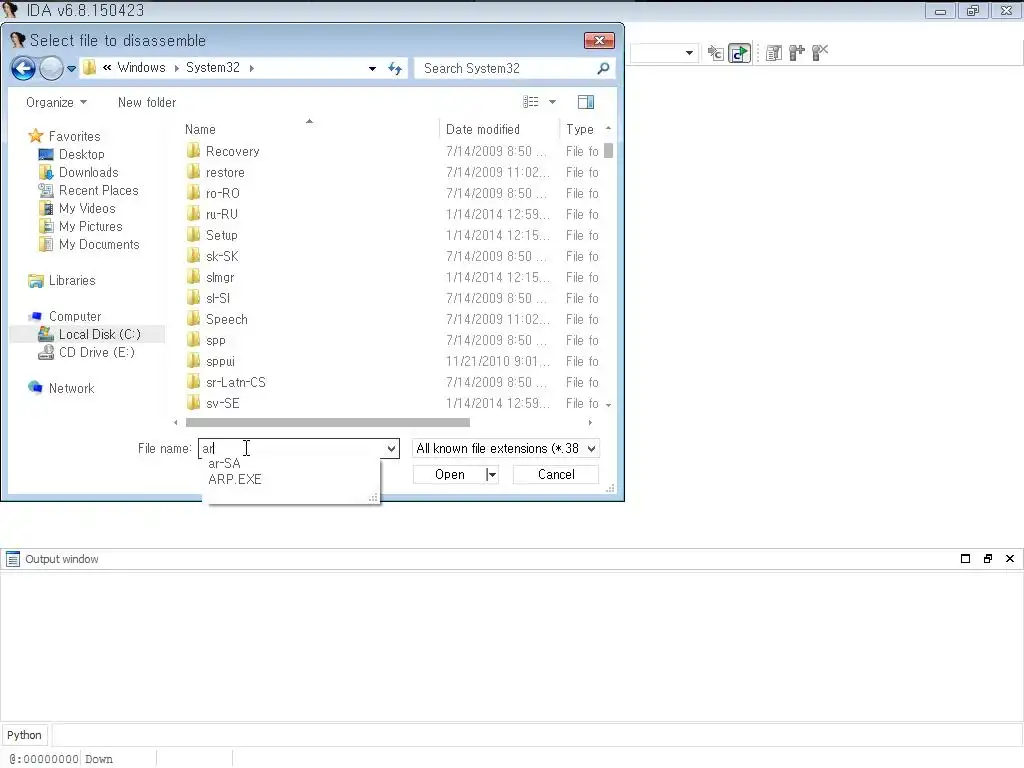Sort by Type column header
The image size is (1024, 768).
click(580, 129)
